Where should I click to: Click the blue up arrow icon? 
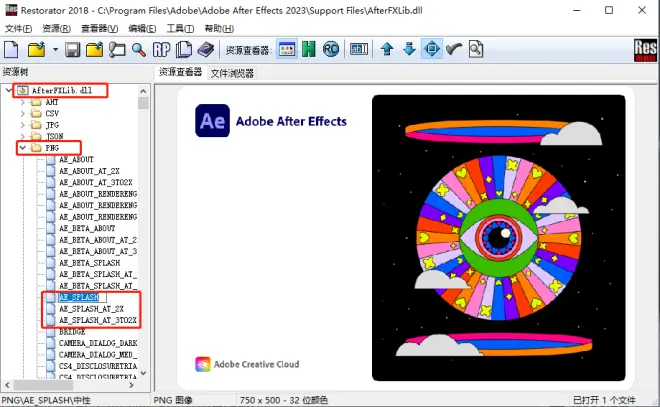[387, 49]
